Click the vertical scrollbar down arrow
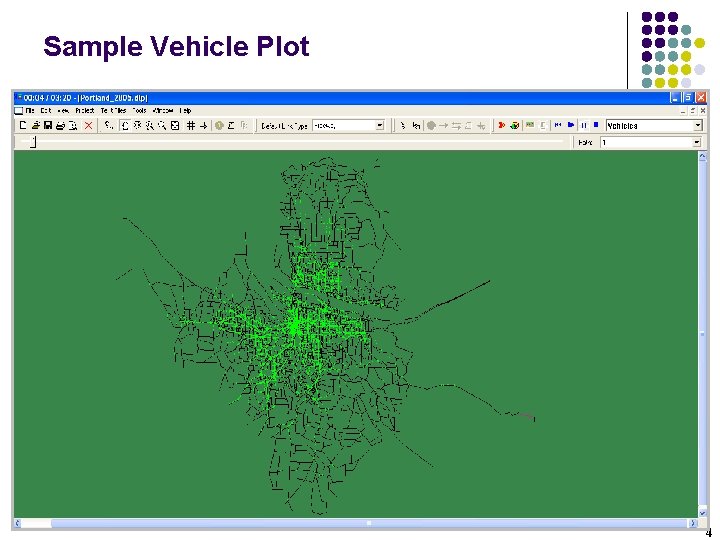 coord(703,513)
